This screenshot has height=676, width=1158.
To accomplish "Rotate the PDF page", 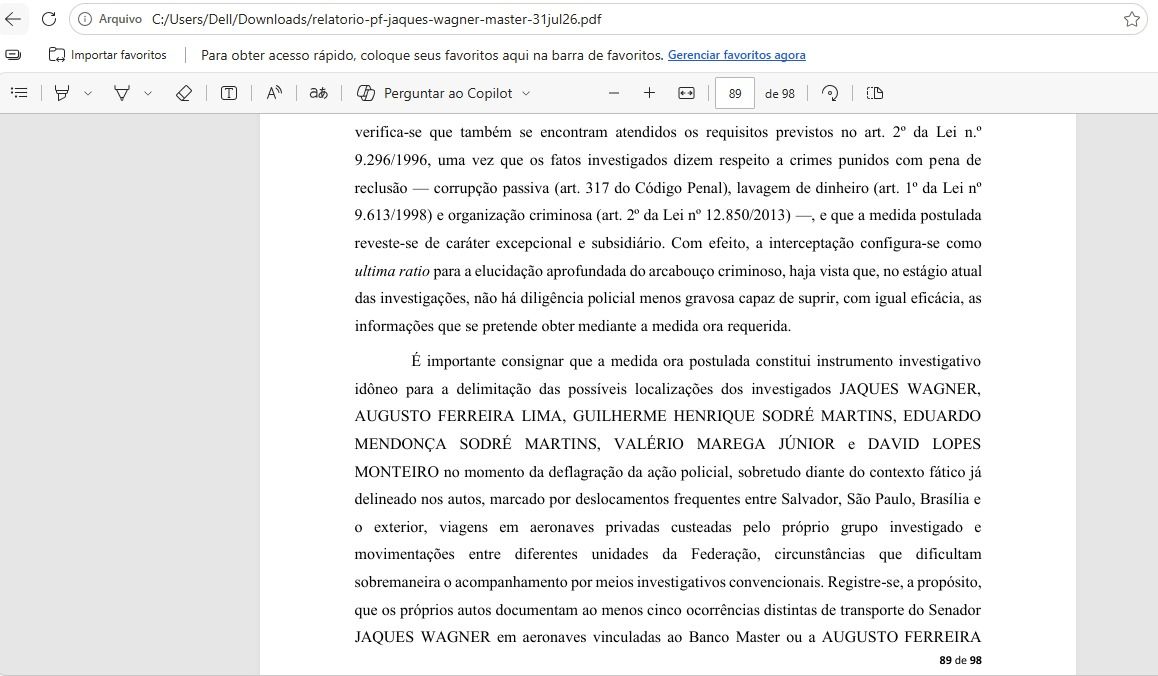I will (x=830, y=93).
